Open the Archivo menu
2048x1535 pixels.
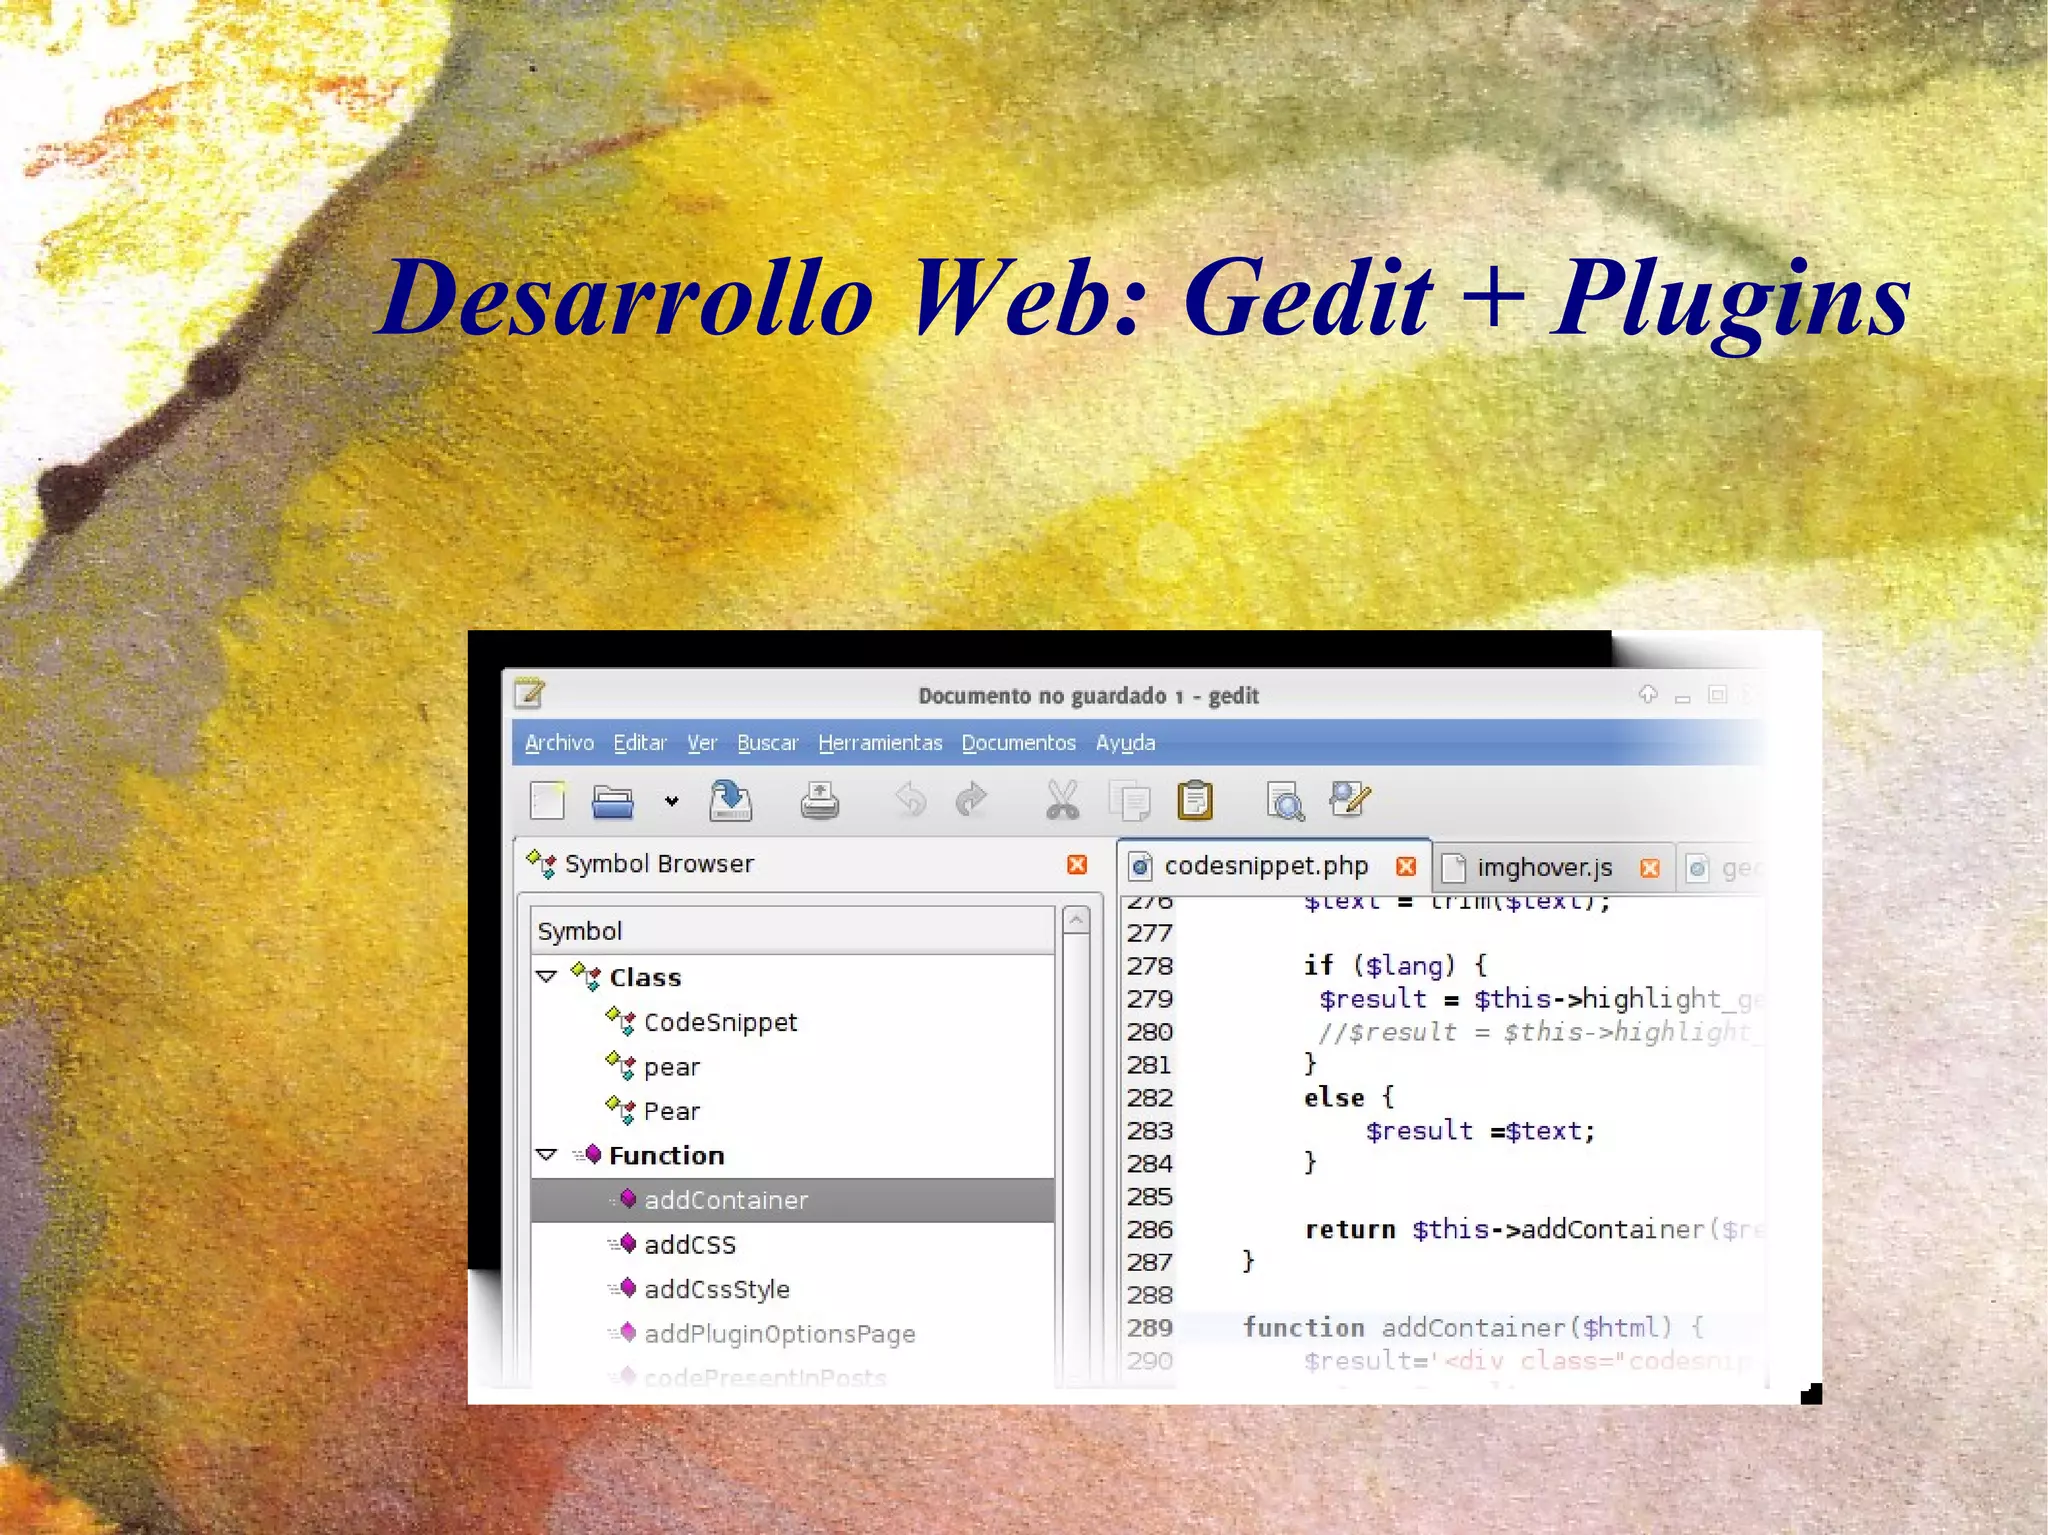[559, 743]
